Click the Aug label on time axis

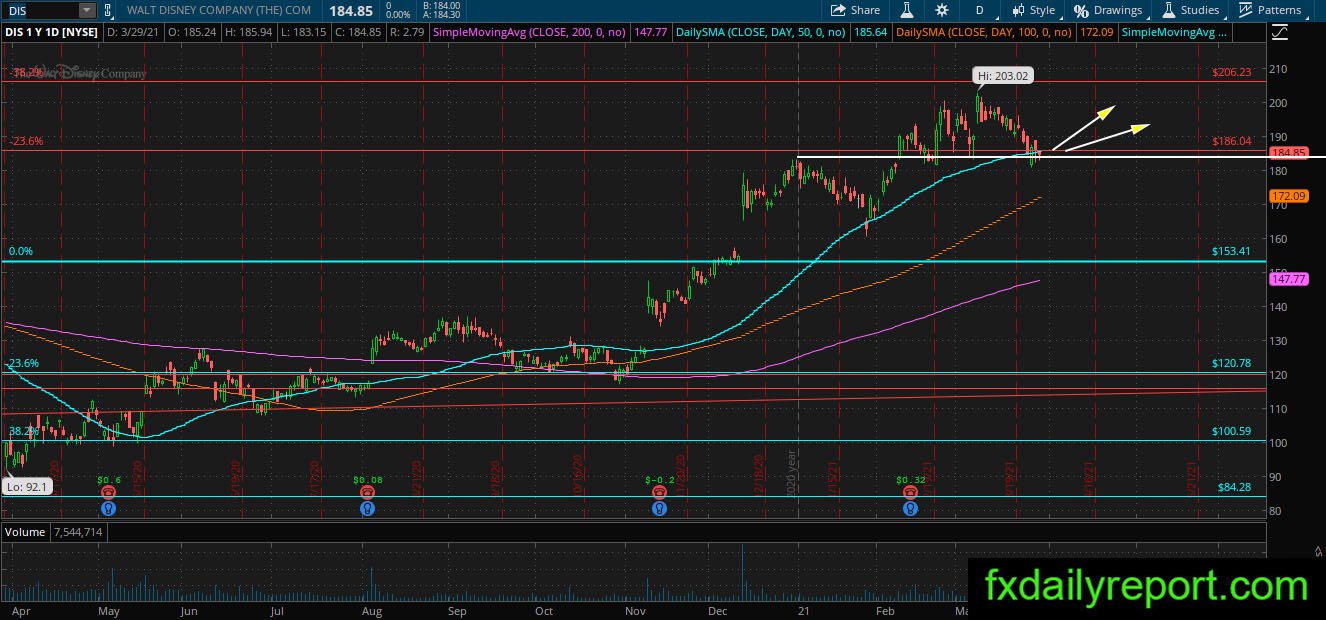pyautogui.click(x=371, y=610)
